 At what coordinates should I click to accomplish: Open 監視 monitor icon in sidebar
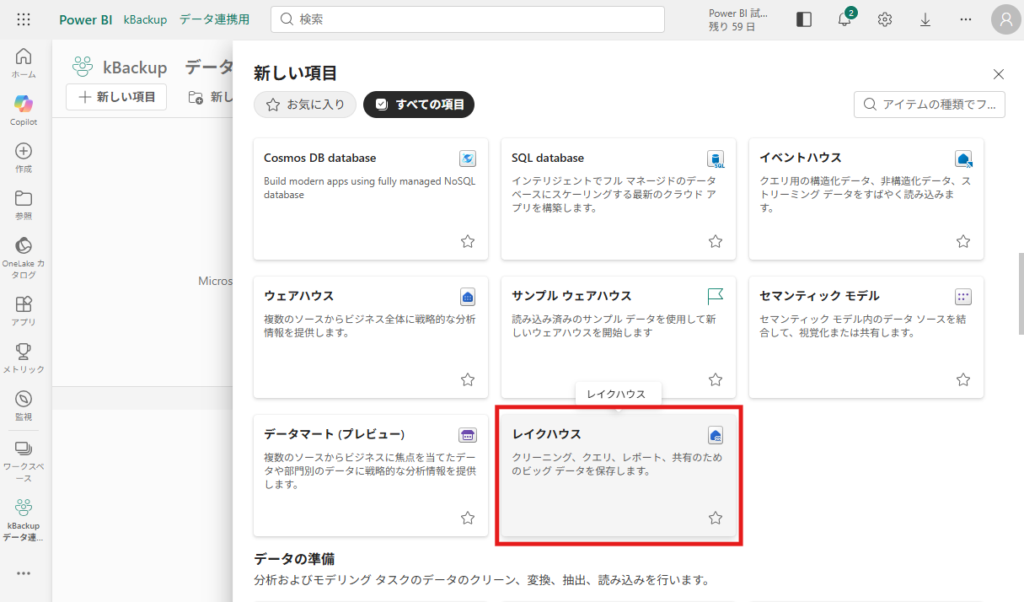(x=23, y=398)
